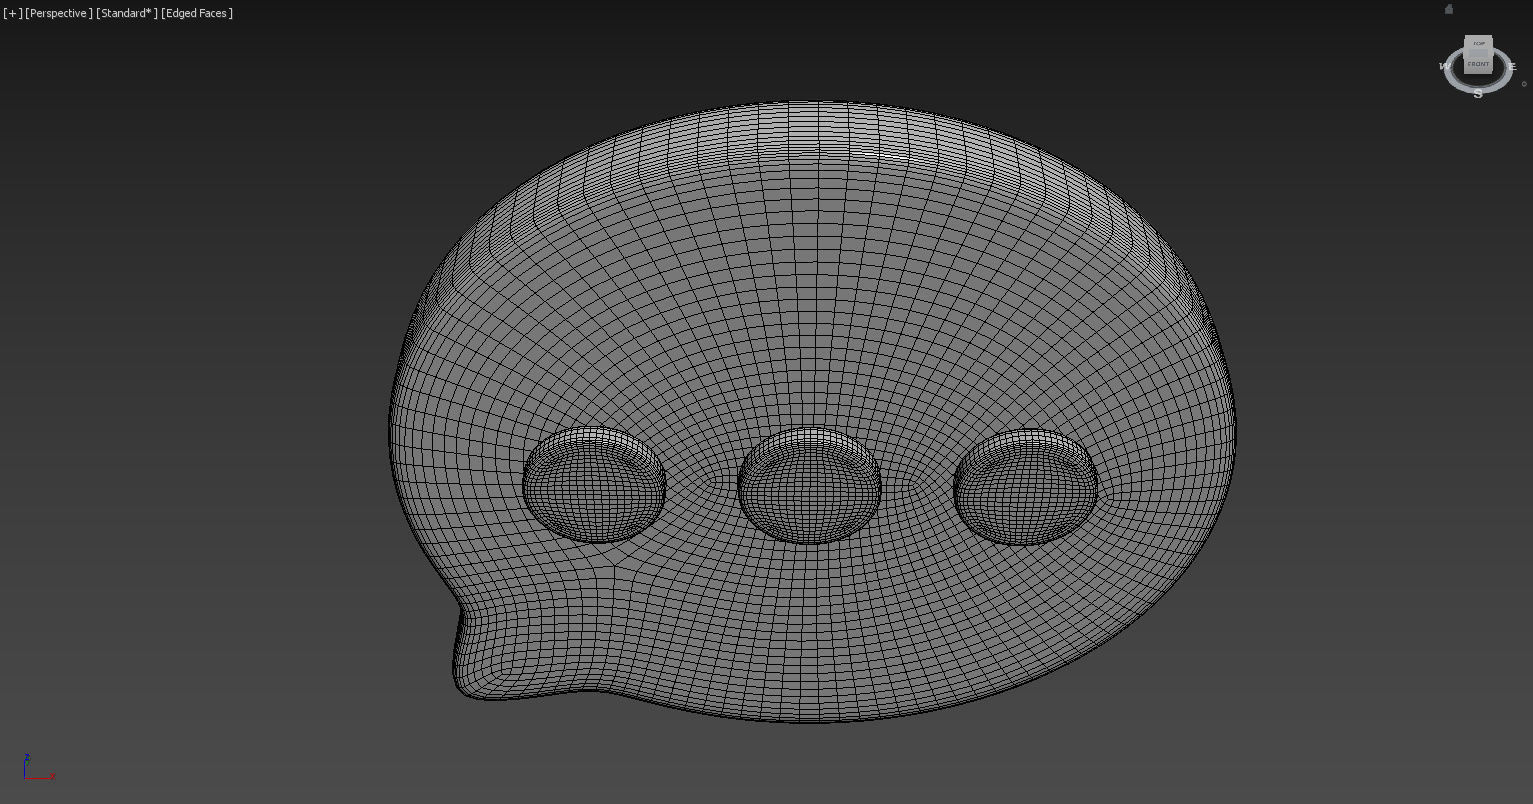Open the Standard* shading quality menu
This screenshot has height=804, width=1533.
[x=126, y=13]
